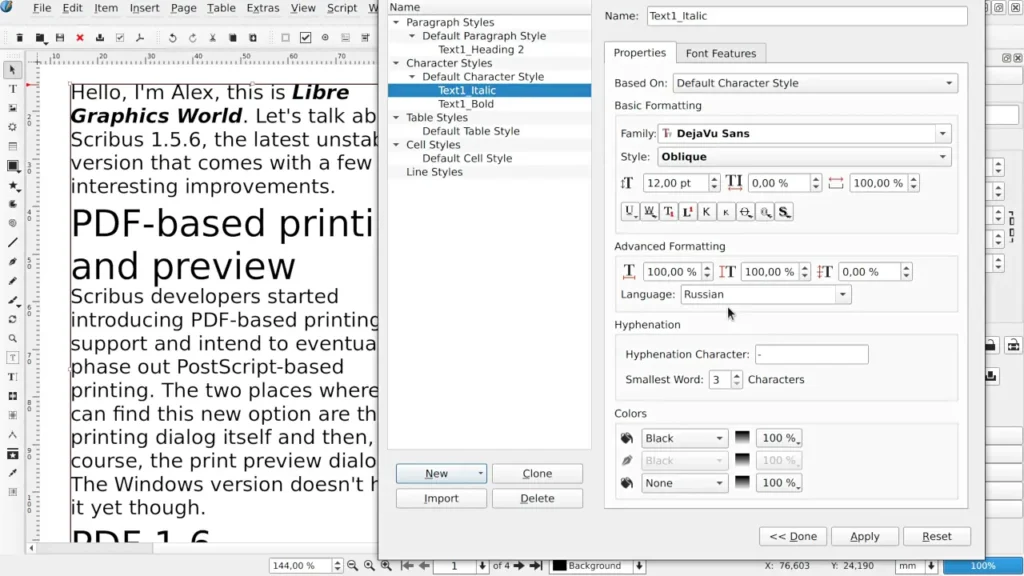Click the Apply button
1024x576 pixels.
865,536
